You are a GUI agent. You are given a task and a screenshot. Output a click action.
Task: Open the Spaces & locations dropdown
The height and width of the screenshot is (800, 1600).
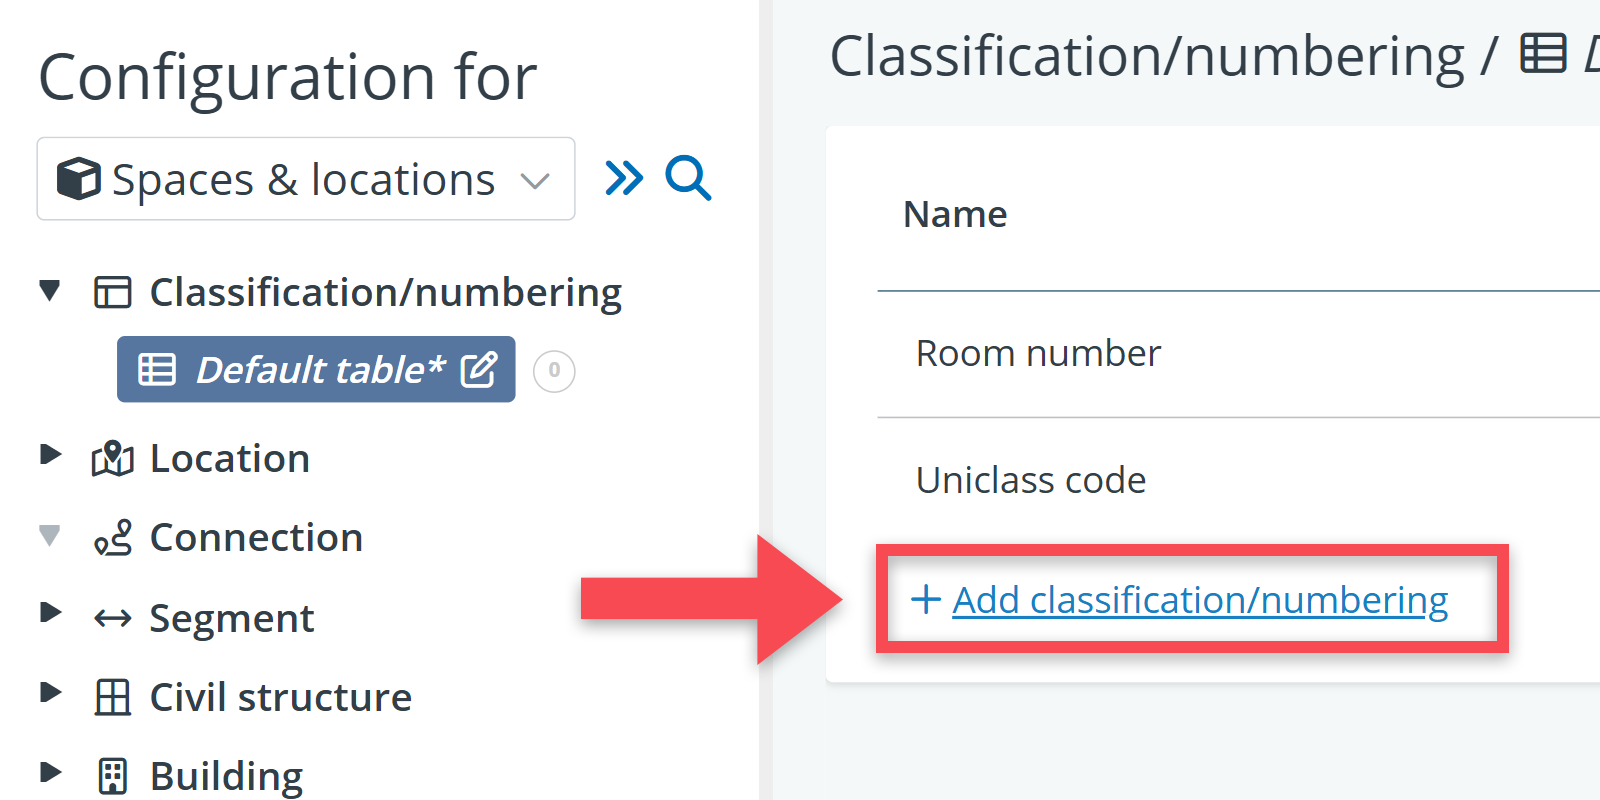pyautogui.click(x=305, y=179)
